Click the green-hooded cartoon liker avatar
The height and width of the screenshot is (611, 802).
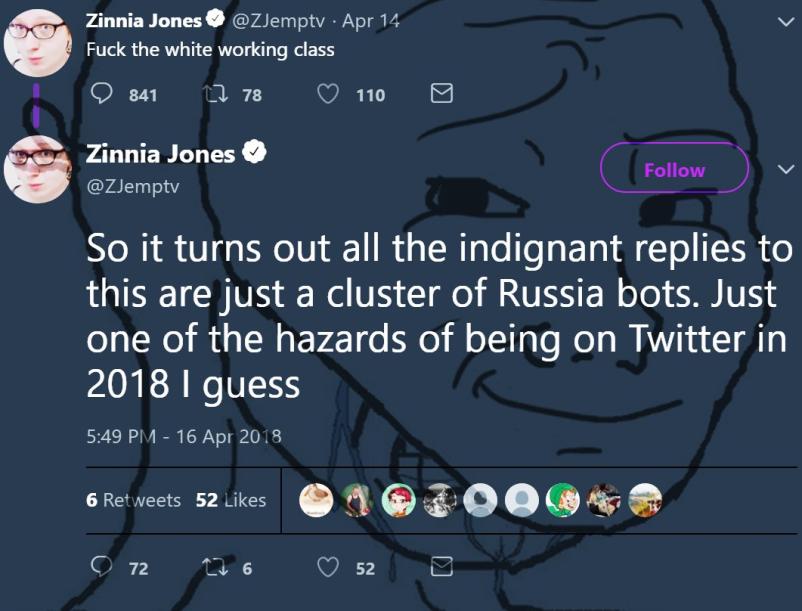point(563,499)
